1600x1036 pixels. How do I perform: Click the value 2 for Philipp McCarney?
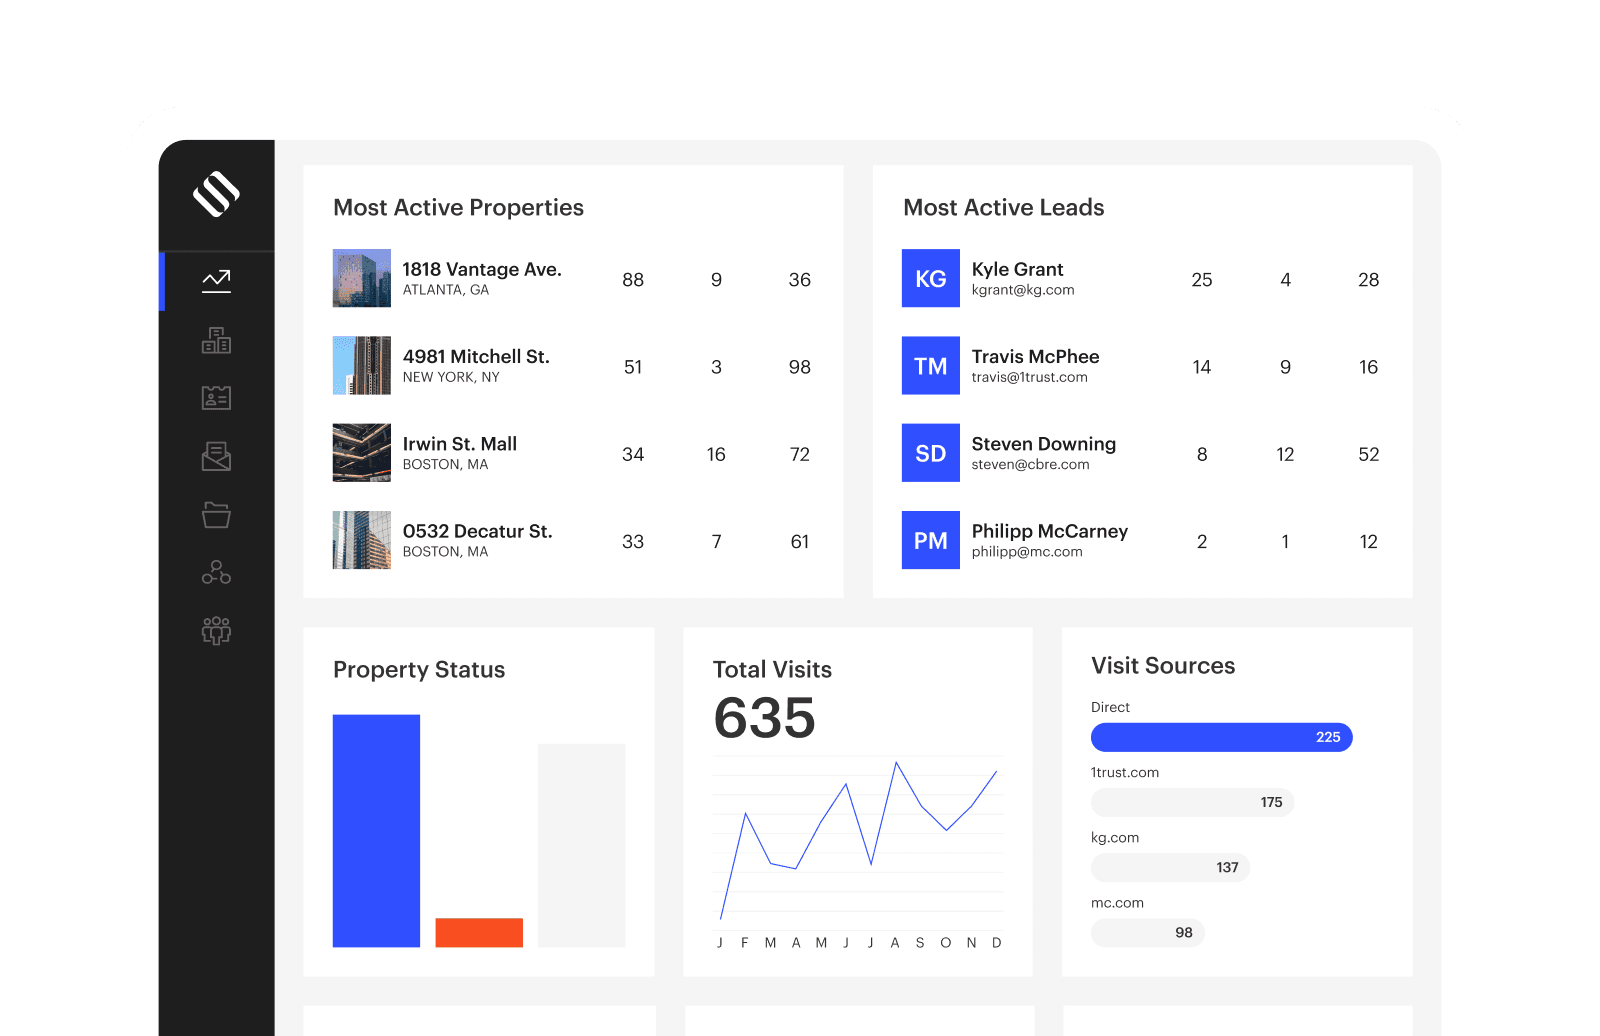point(1202,542)
